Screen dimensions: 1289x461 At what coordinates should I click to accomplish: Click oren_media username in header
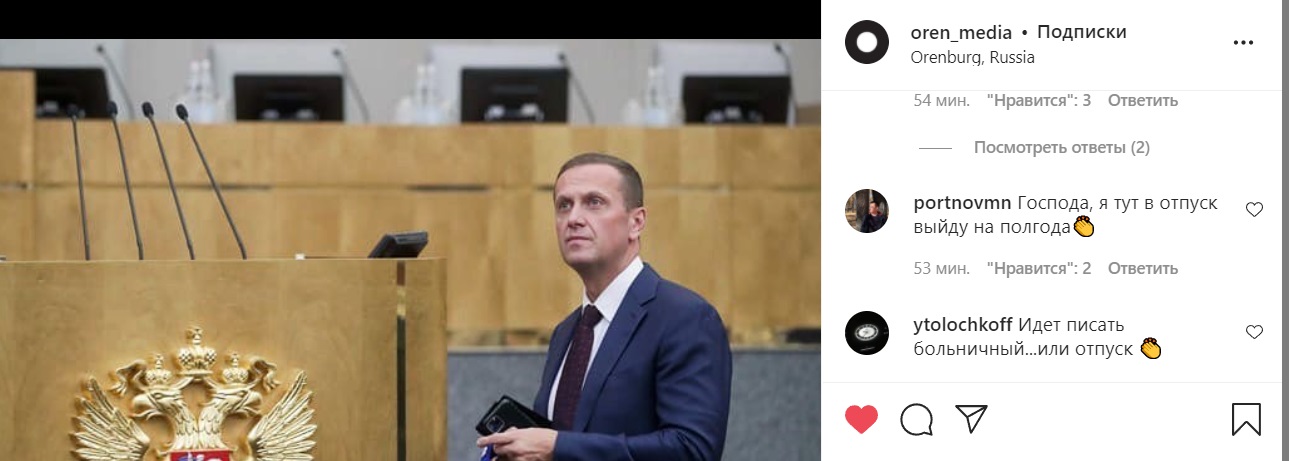tap(961, 32)
